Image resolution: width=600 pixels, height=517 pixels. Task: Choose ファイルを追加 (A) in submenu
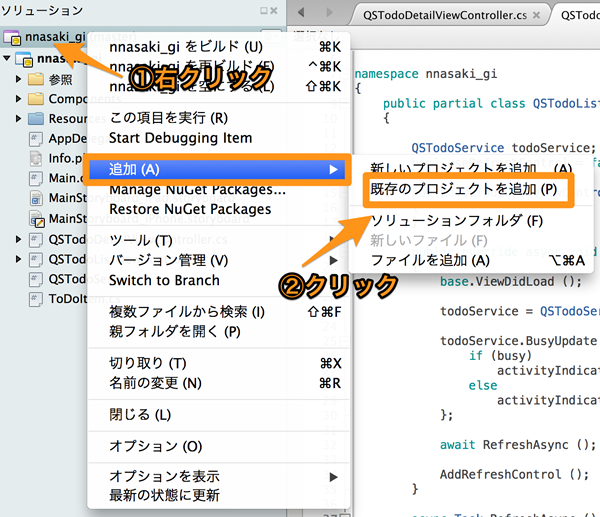pos(471,261)
